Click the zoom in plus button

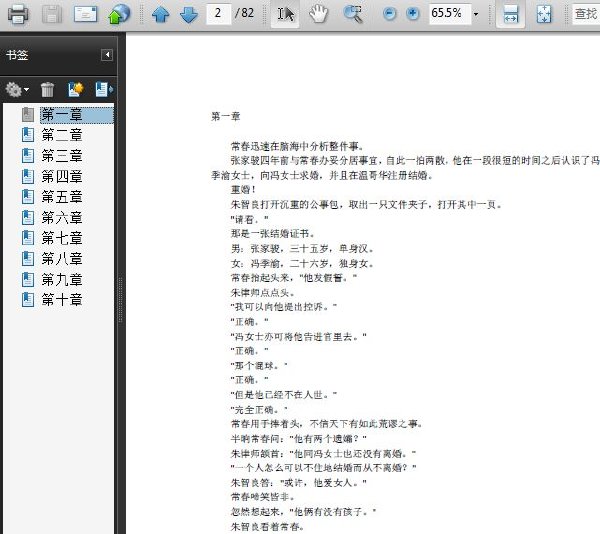[x=412, y=14]
